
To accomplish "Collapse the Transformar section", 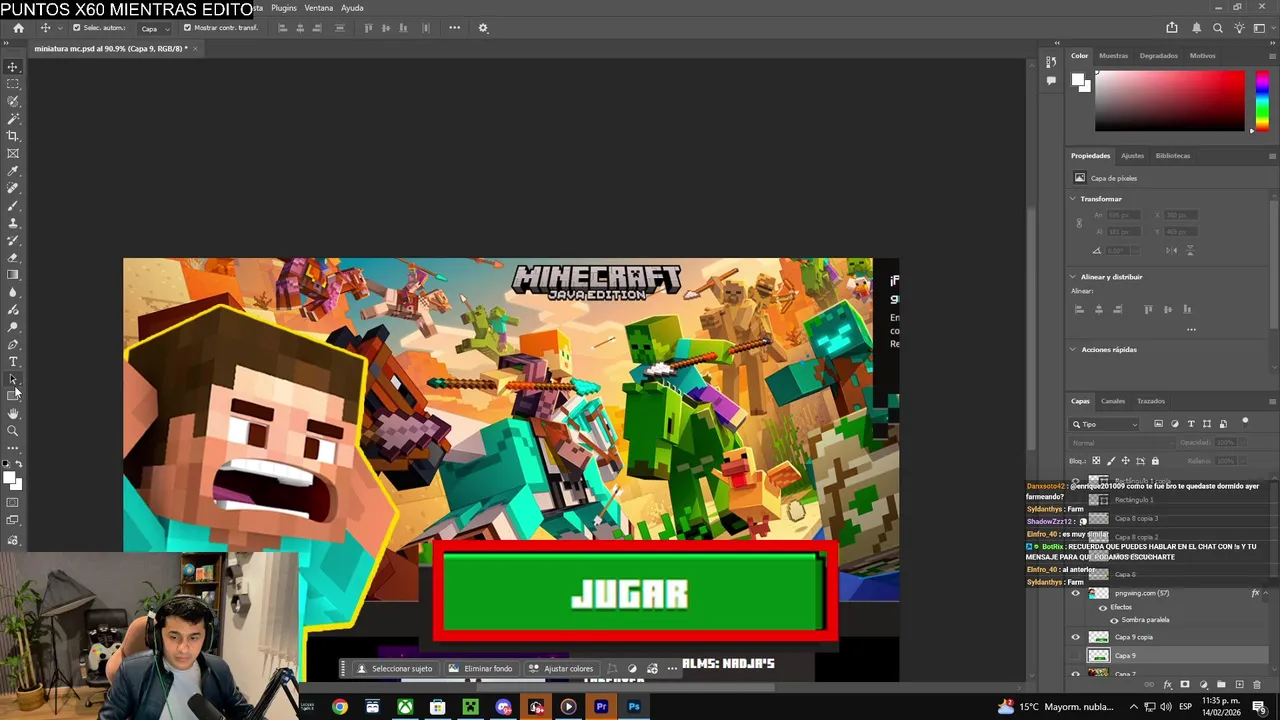I will pos(1073,199).
